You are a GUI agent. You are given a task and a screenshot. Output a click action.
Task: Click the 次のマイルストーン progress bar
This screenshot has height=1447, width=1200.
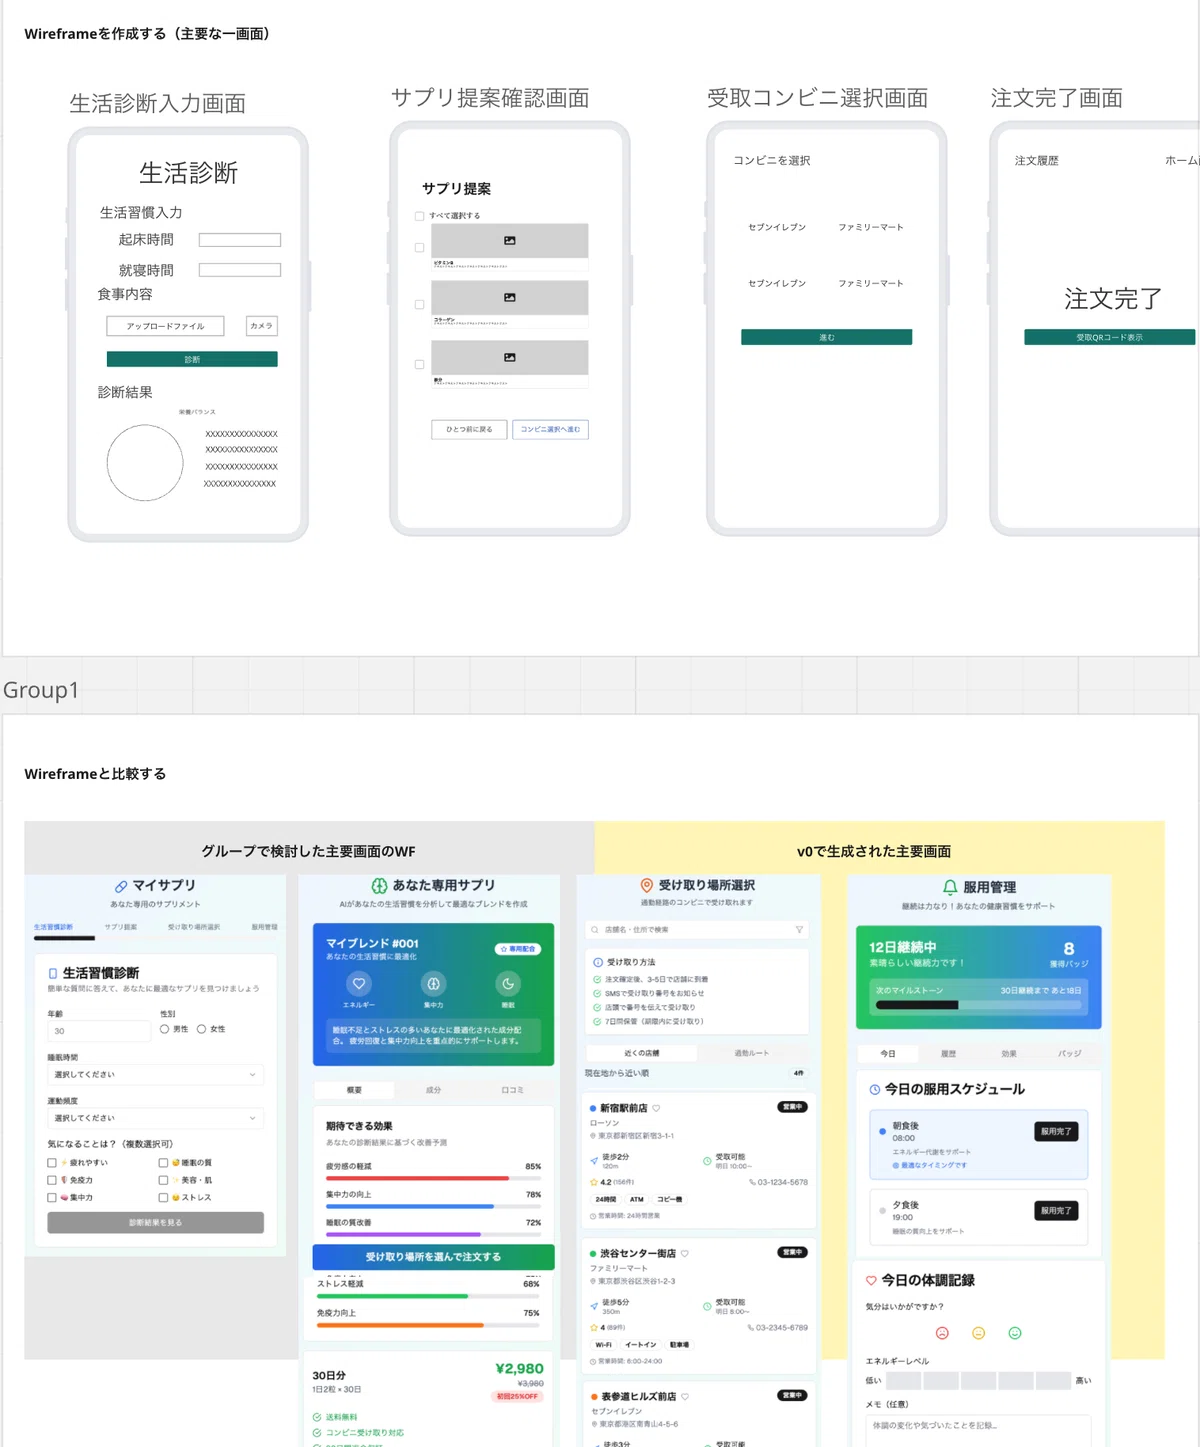[978, 1005]
